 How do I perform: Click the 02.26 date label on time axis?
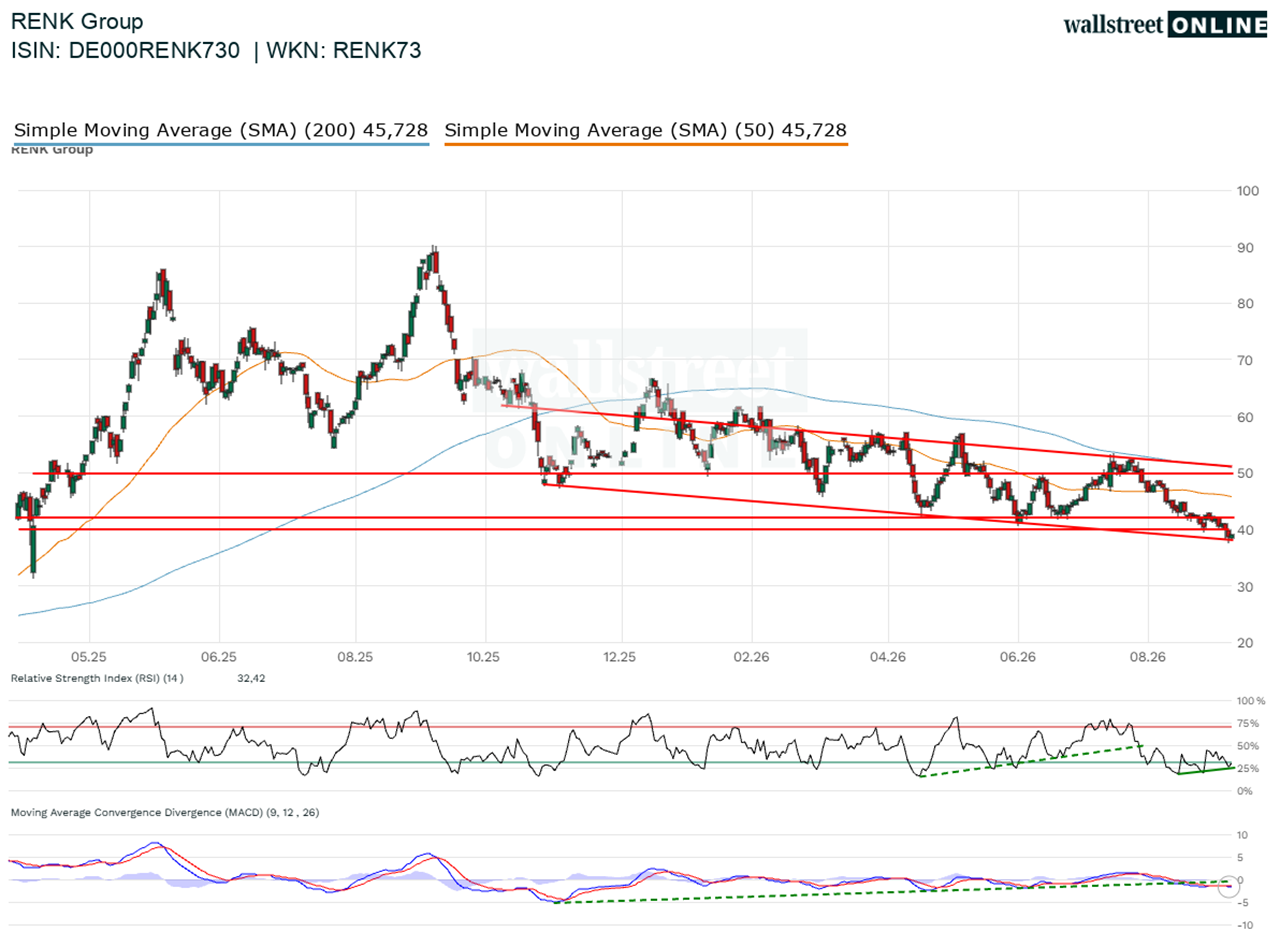[x=750, y=656]
